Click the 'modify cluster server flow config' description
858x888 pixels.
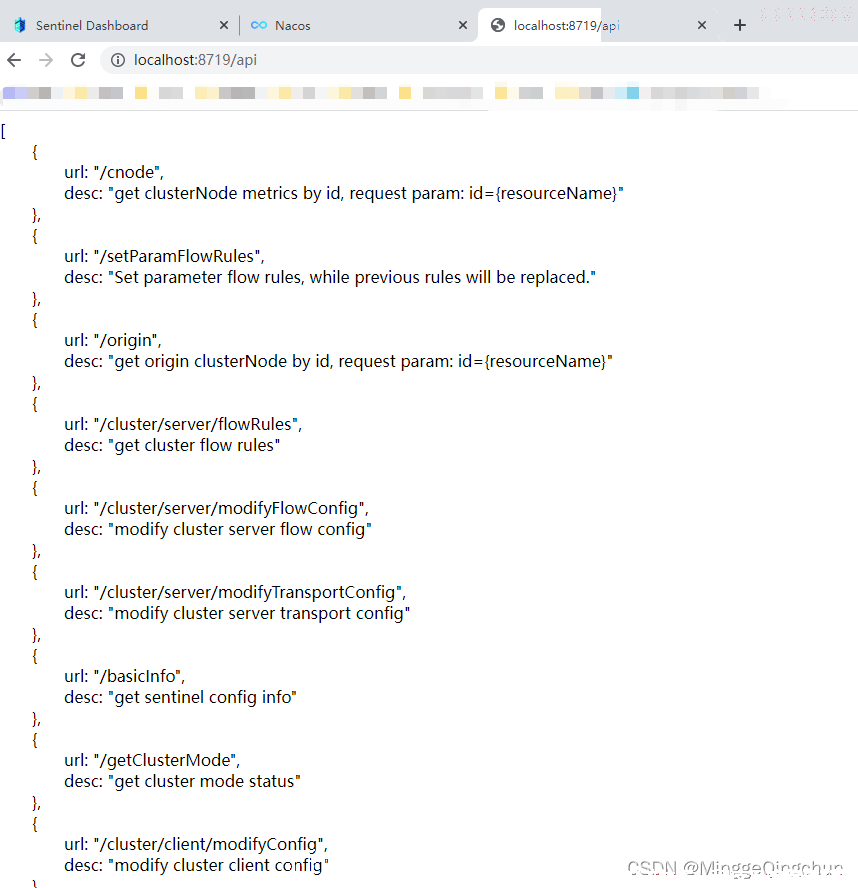(x=218, y=530)
